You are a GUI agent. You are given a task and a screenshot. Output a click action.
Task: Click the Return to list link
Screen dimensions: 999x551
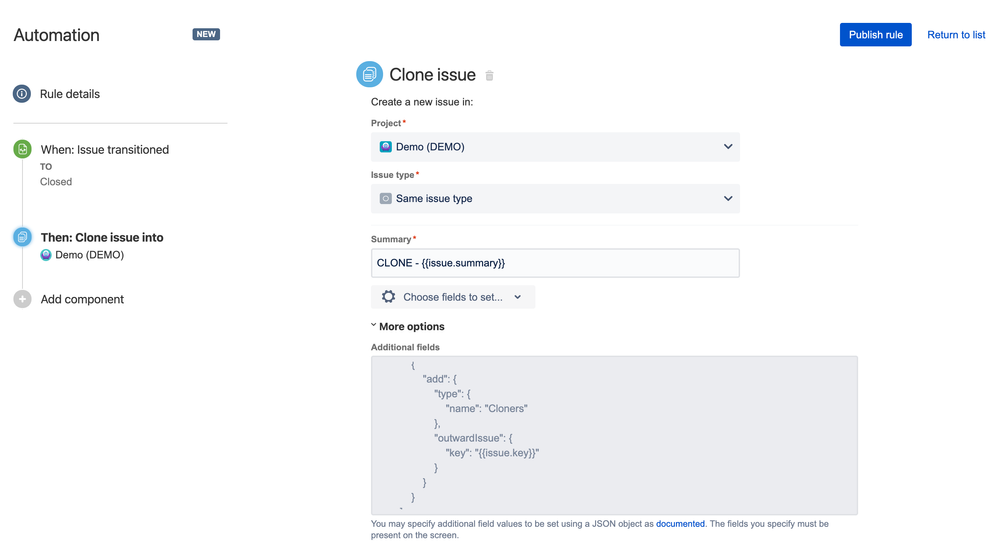click(956, 35)
